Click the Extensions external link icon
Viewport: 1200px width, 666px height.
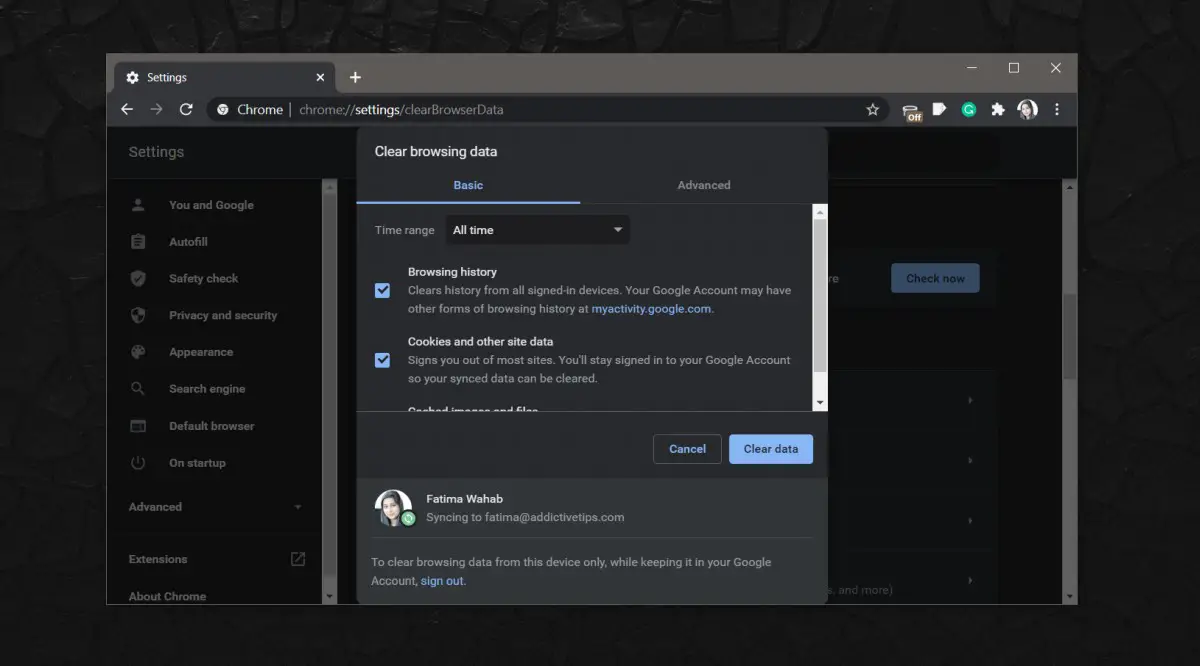click(298, 559)
